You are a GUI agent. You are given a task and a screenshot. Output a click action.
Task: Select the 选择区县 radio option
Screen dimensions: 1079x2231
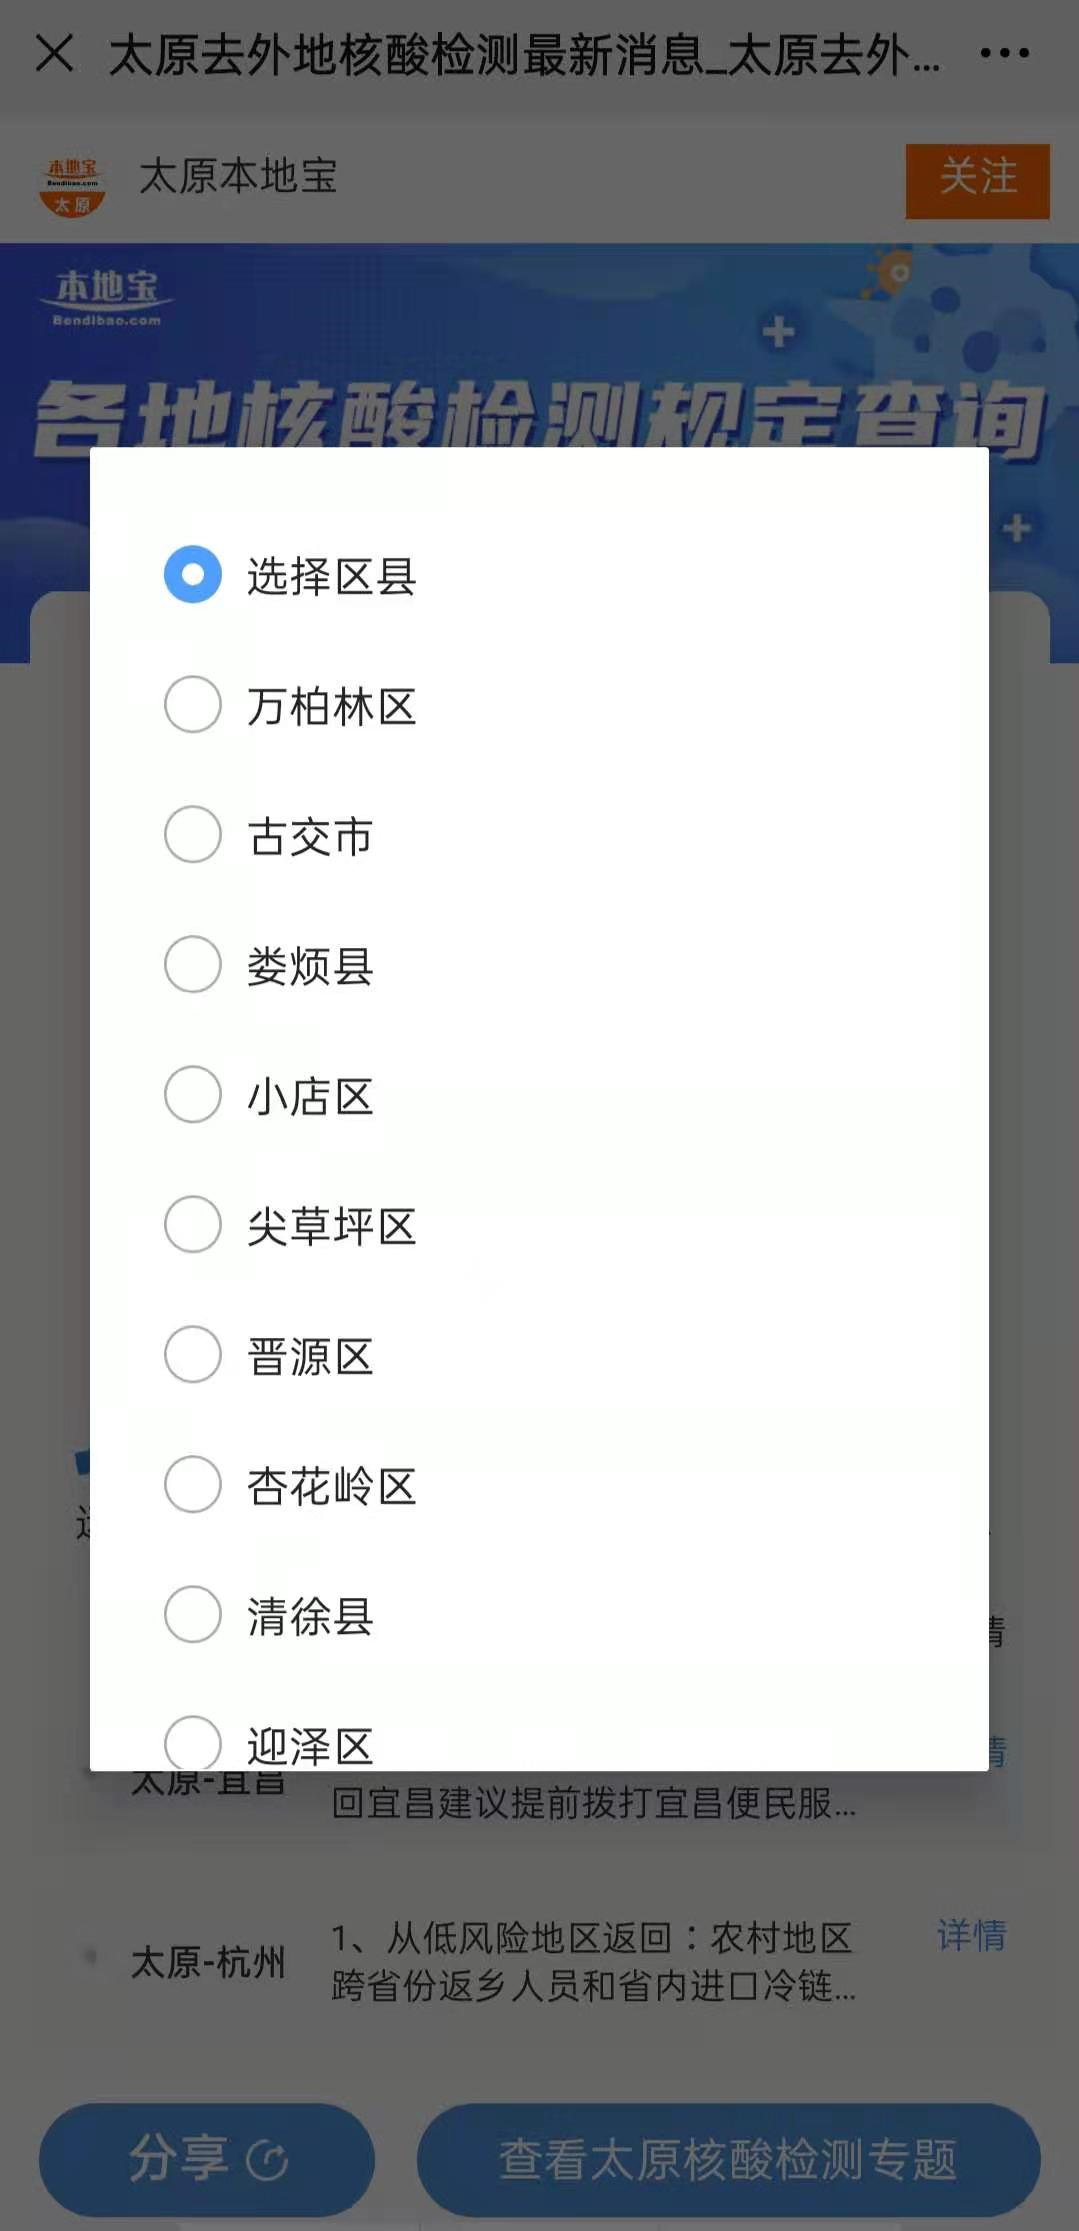click(x=193, y=575)
